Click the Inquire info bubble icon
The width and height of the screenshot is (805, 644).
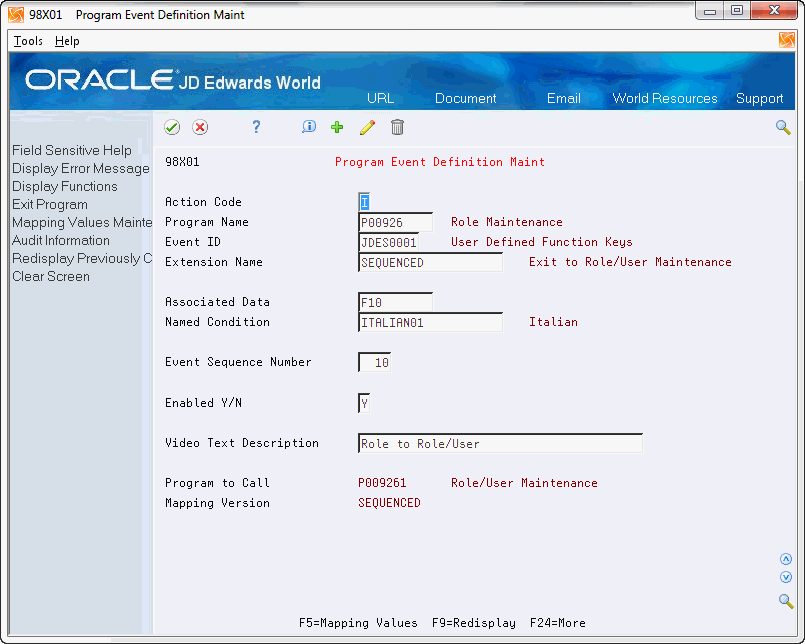pyautogui.click(x=309, y=127)
